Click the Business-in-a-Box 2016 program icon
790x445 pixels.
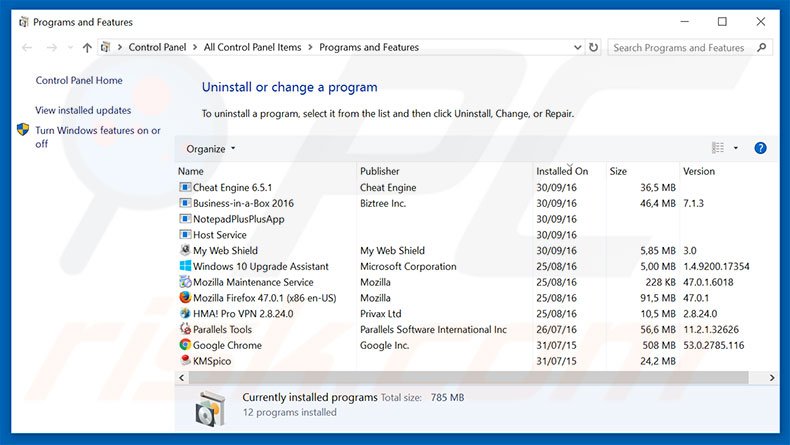185,203
